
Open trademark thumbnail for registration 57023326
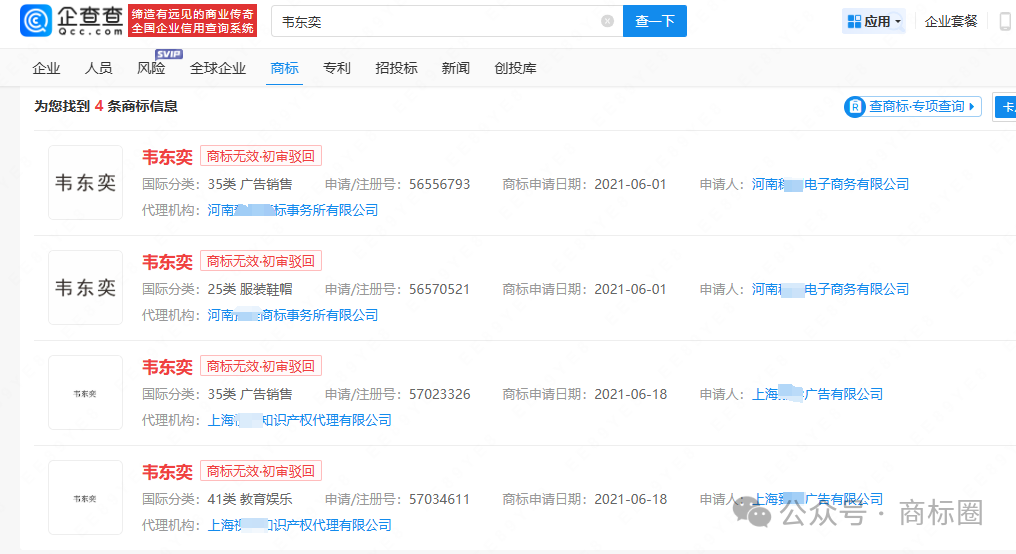(x=86, y=393)
